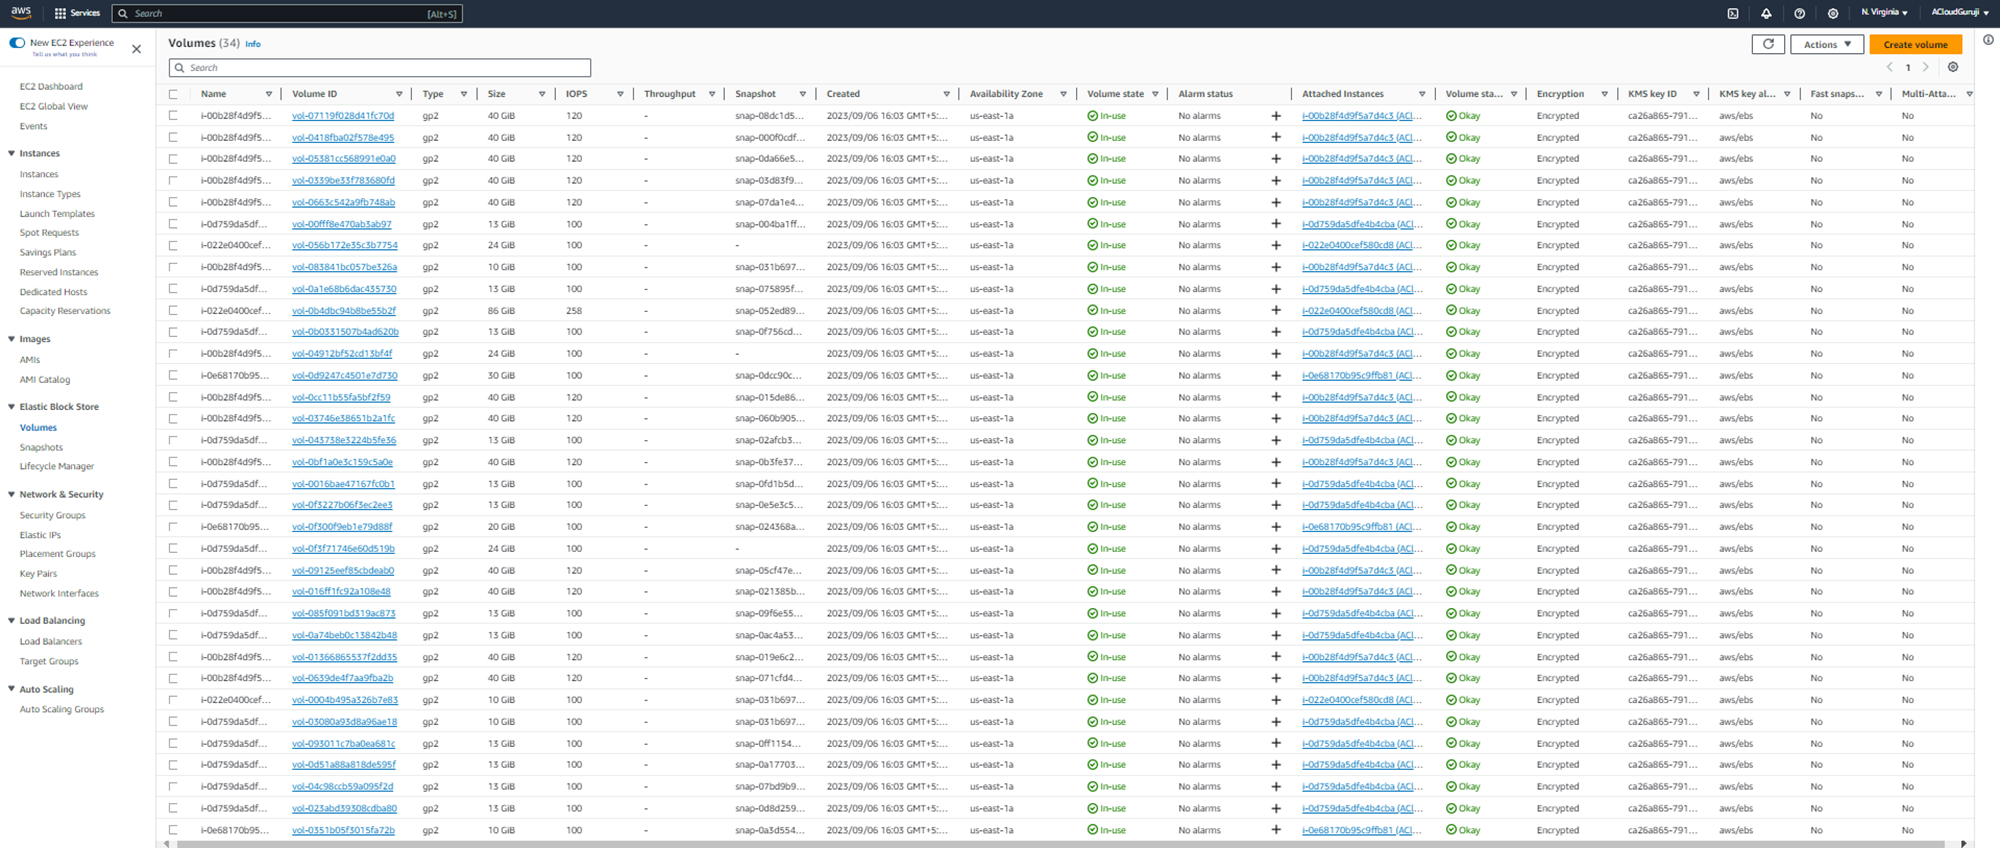The height and width of the screenshot is (848, 2000).
Task: Click the AWS logo home icon
Action: [21, 12]
